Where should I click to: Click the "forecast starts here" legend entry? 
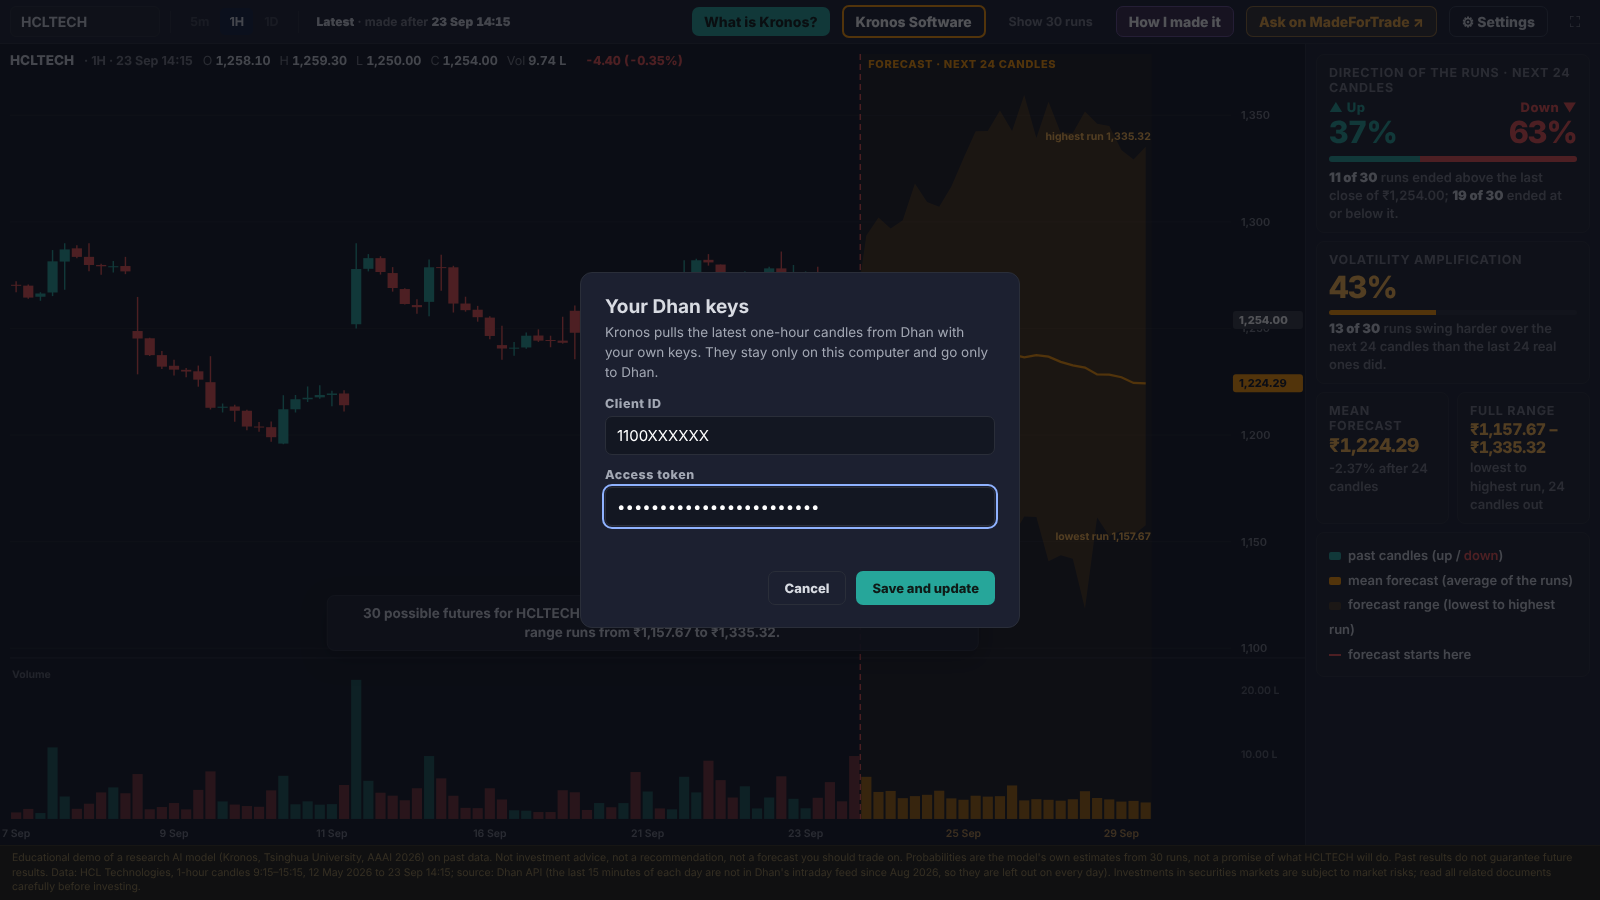[1400, 655]
